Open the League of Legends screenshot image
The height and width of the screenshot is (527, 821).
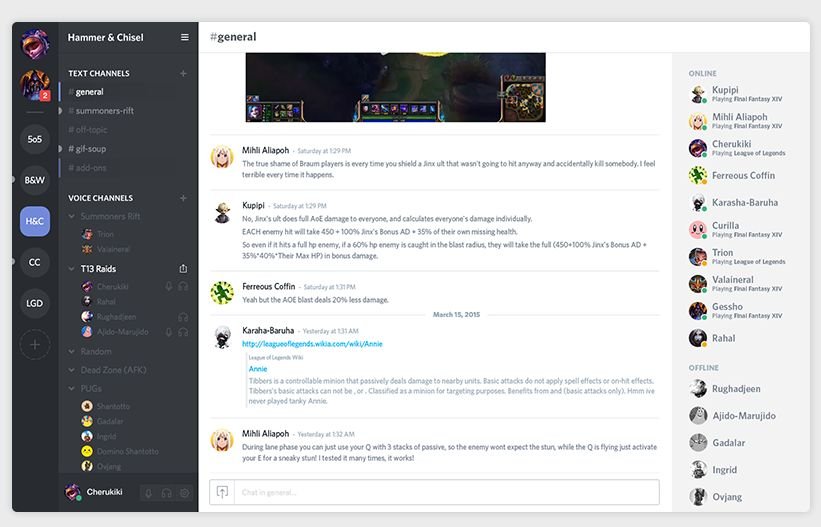[396, 87]
